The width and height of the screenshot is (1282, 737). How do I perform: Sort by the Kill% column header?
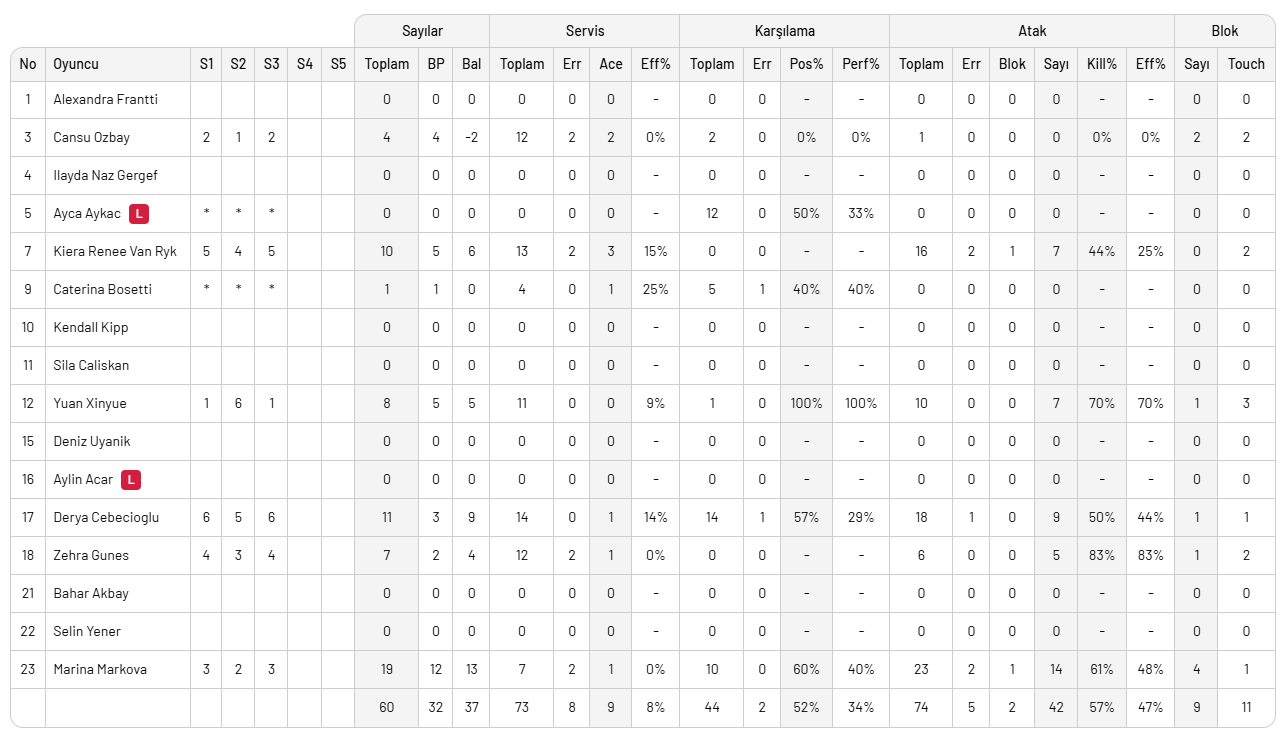point(1102,64)
